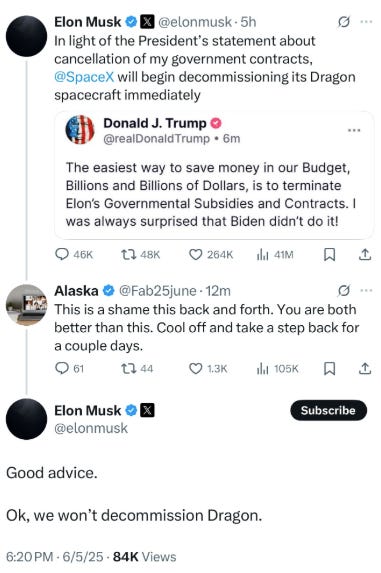Open Grok icon on Alaska's reply
This screenshot has width=381, height=573.
pos(343,291)
